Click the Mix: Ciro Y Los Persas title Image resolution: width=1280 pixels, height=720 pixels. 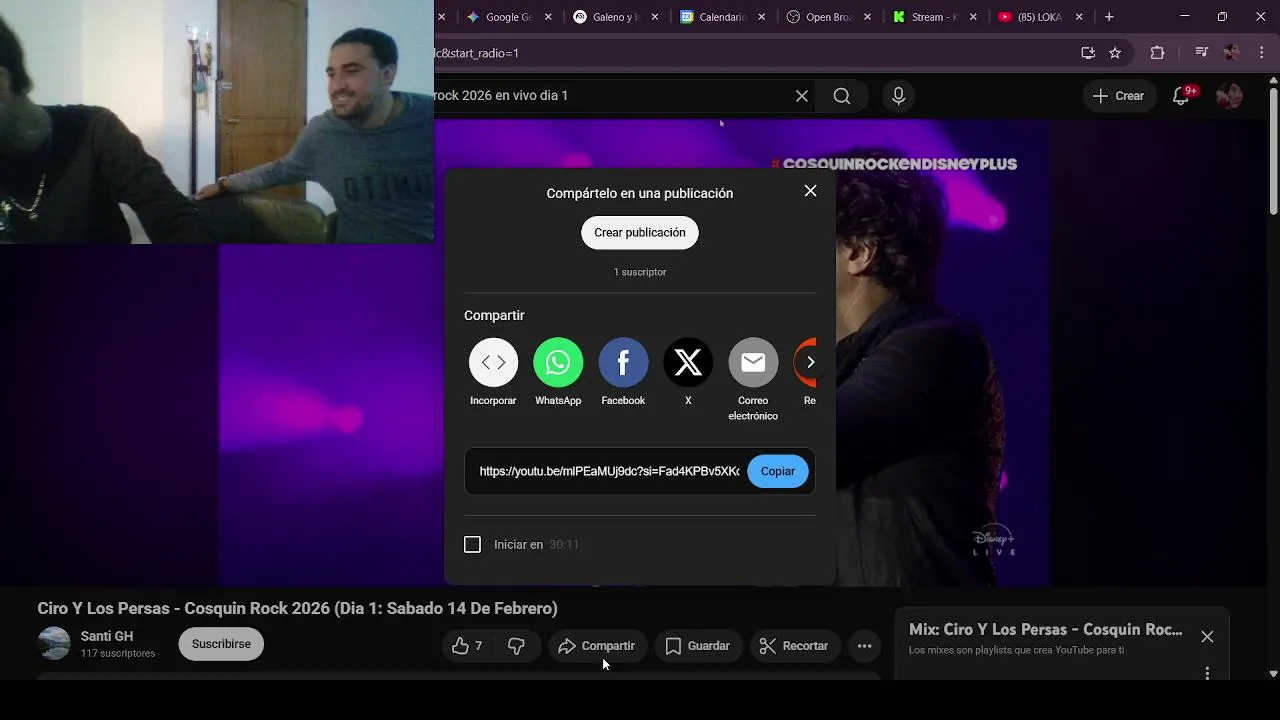point(1045,630)
